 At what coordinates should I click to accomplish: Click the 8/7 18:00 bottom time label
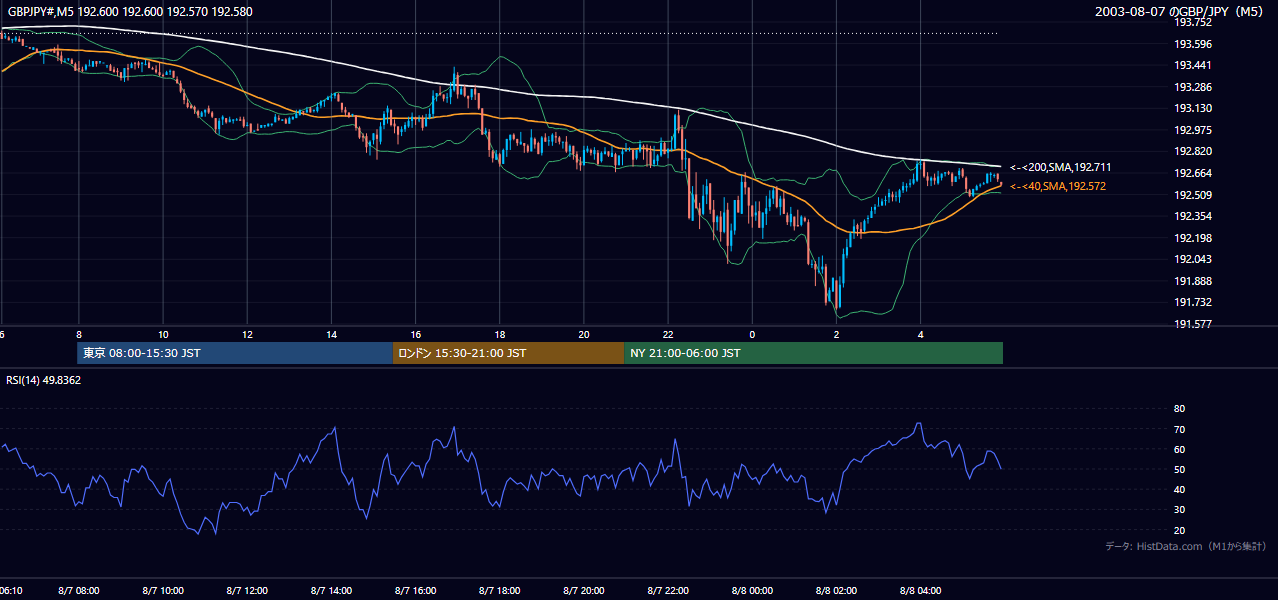501,591
